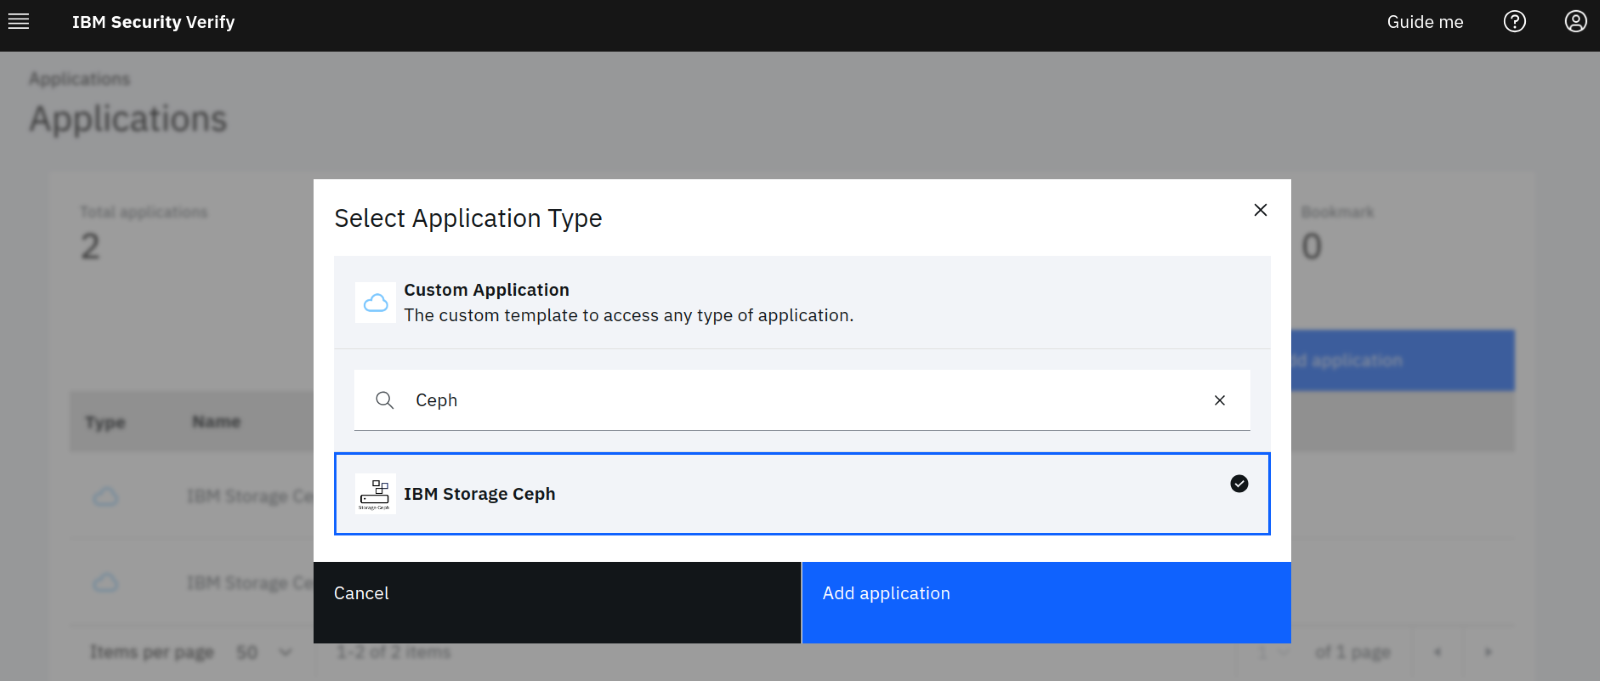Click the IBM Storage Ceph logo icon
This screenshot has height=681, width=1600.
click(376, 494)
